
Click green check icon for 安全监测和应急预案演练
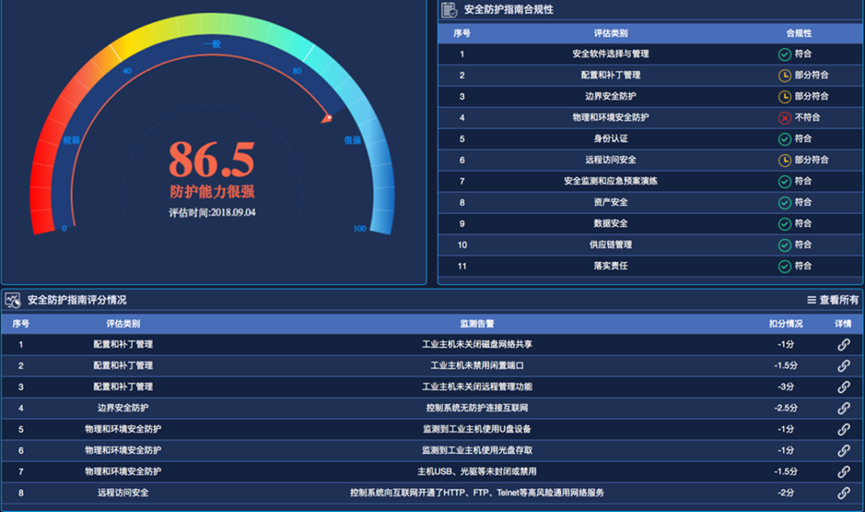(x=784, y=182)
